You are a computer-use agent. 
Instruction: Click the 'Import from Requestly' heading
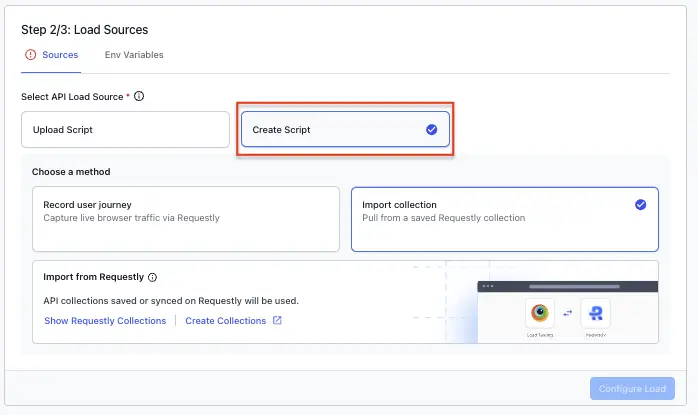pos(93,277)
